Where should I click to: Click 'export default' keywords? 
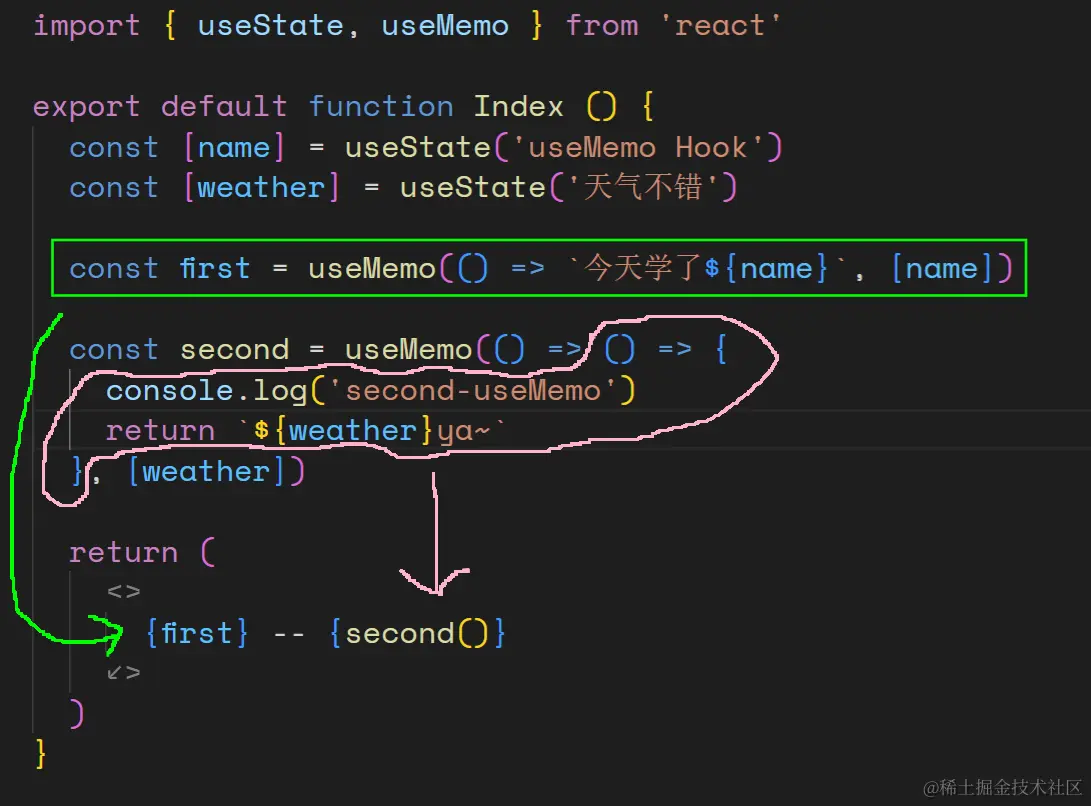click(x=160, y=107)
